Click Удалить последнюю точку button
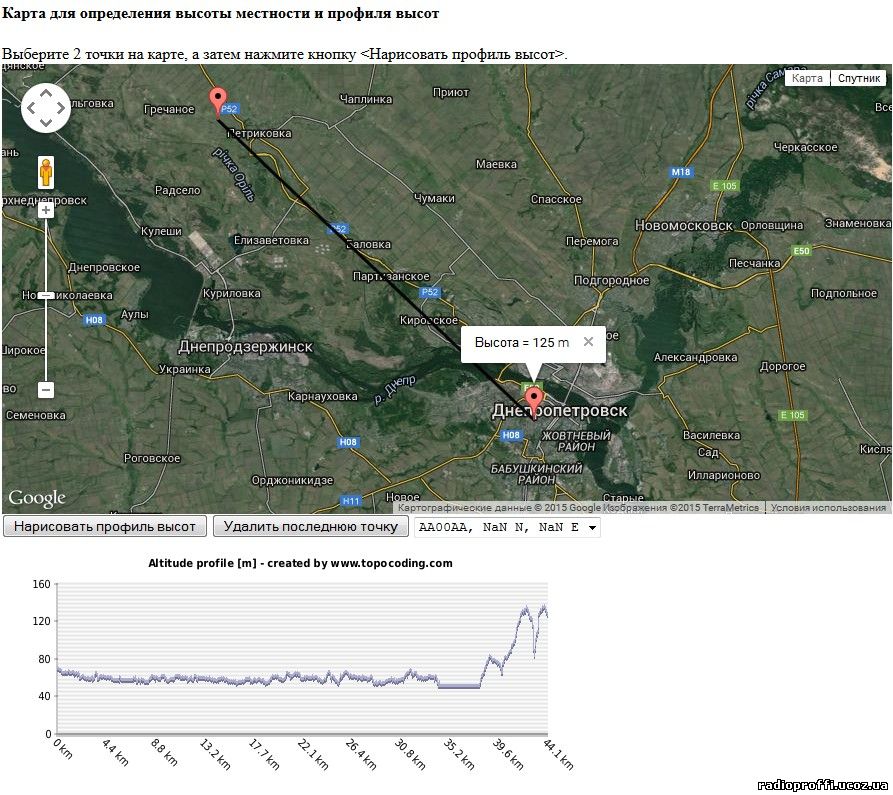The image size is (893, 795). pos(310,526)
